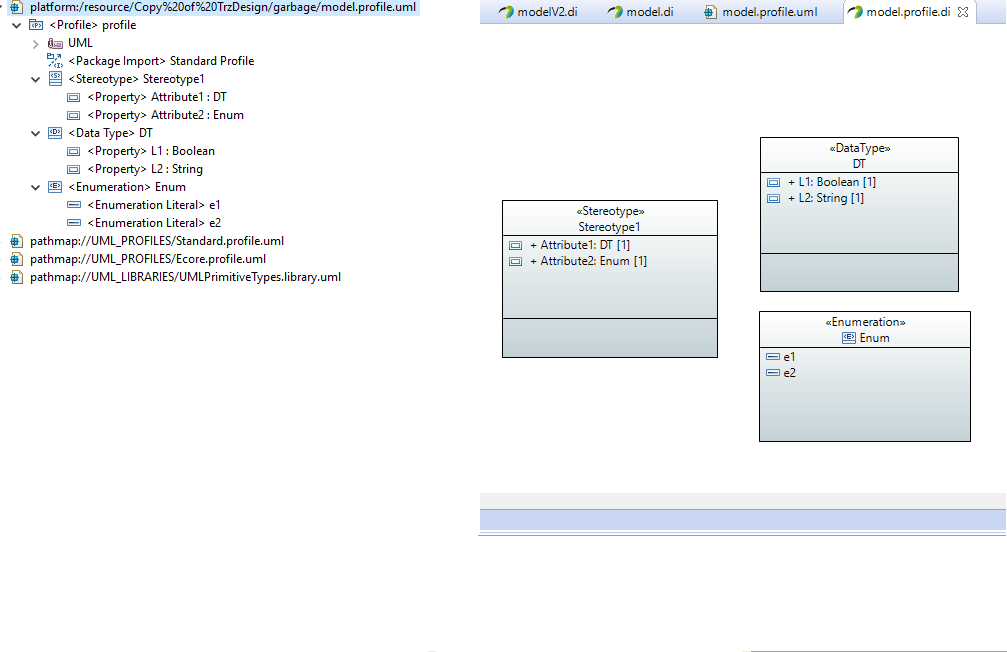
Task: Click literal 'e1' in the Enum diagram box
Action: click(x=789, y=357)
